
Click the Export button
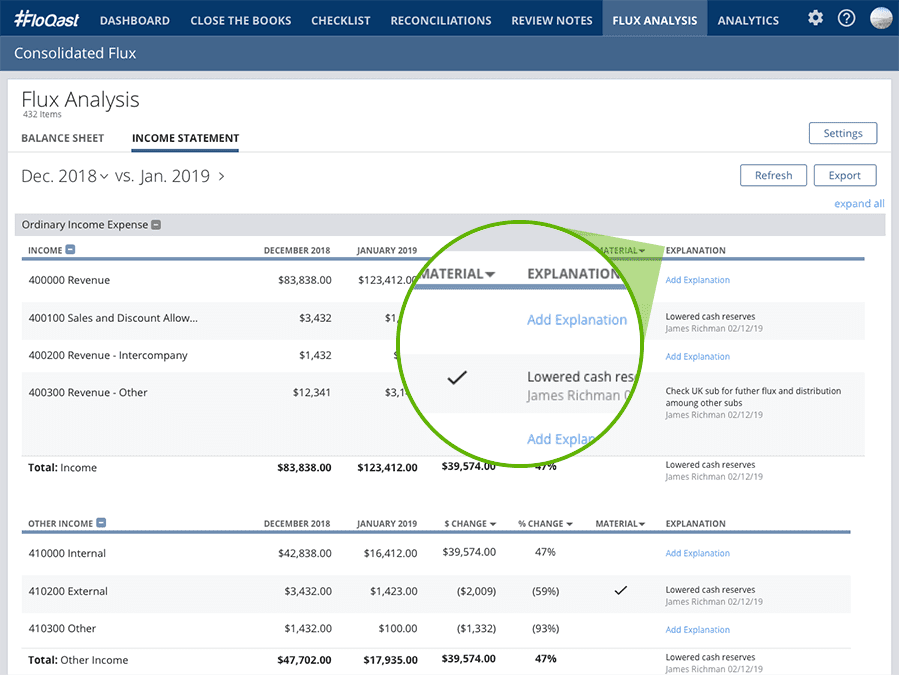pyautogui.click(x=845, y=176)
